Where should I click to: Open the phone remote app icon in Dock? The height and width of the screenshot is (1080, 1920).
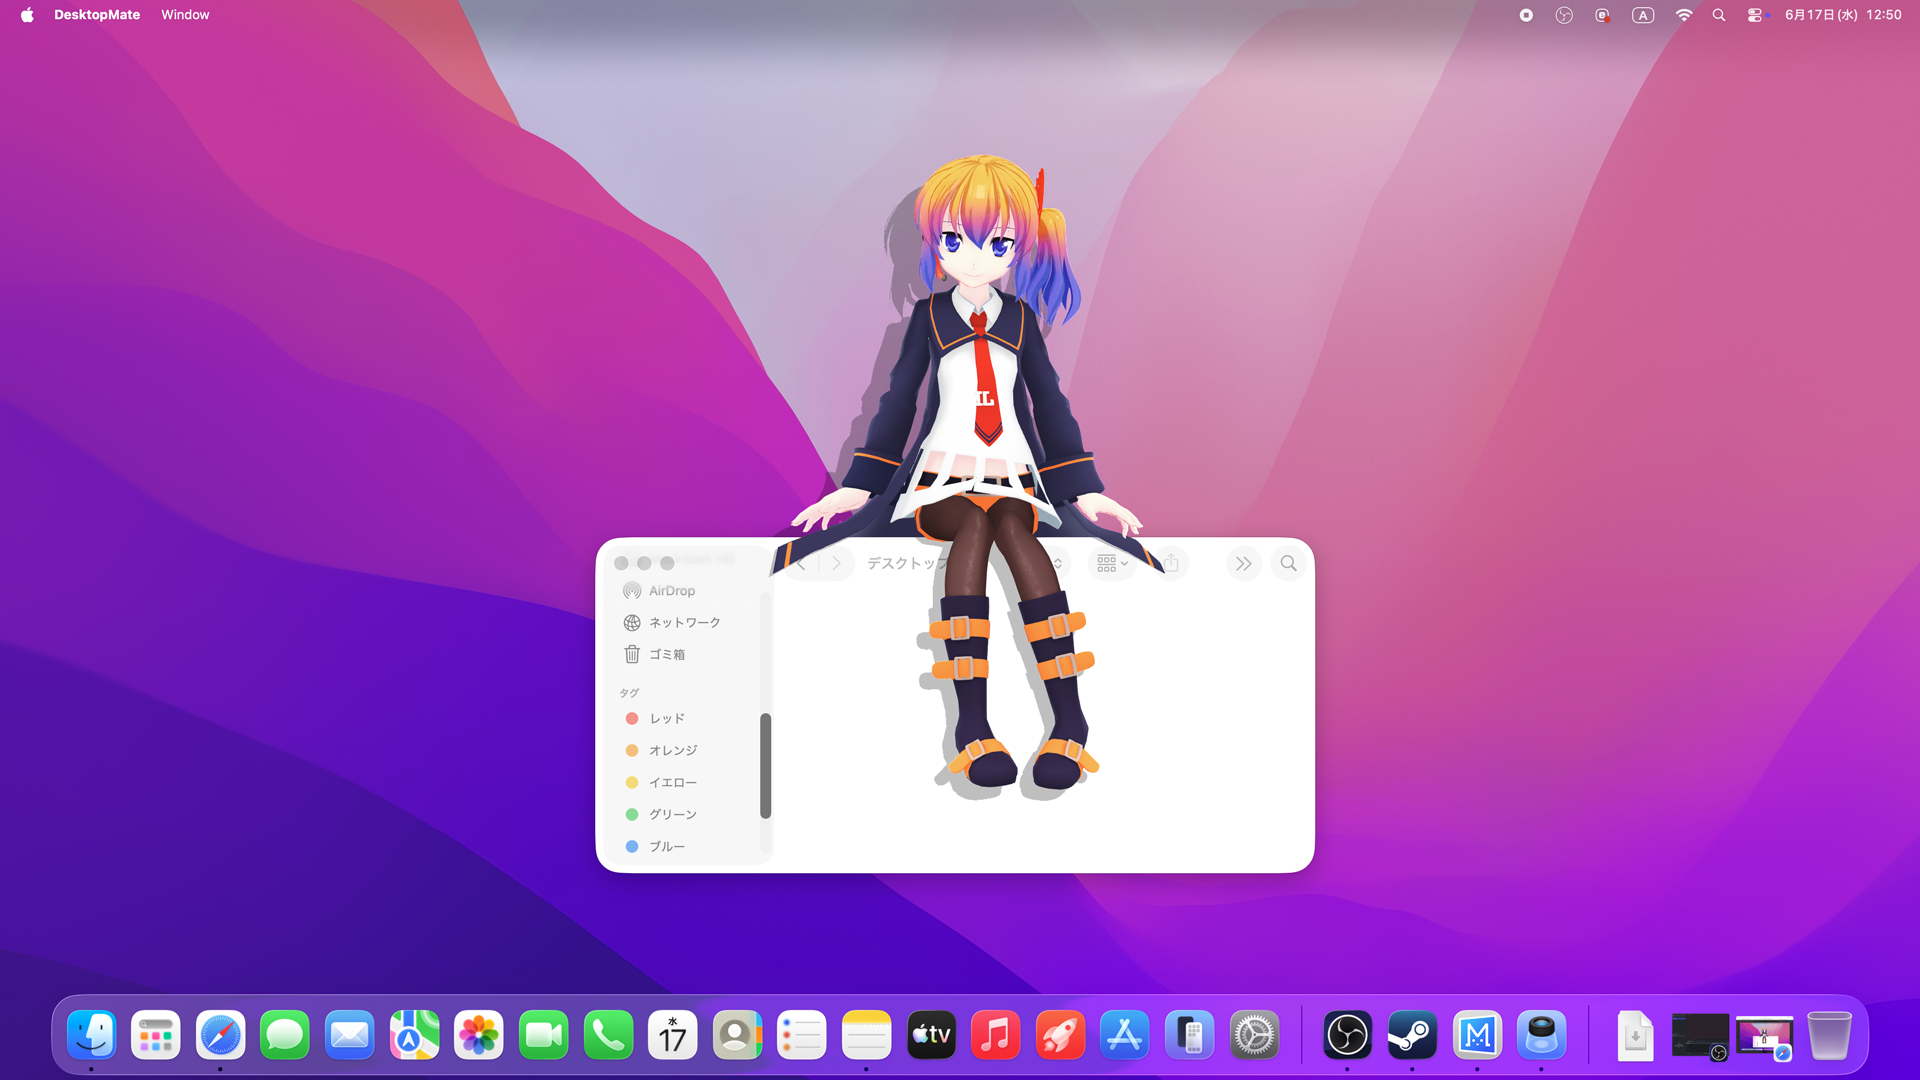[x=1190, y=1035]
